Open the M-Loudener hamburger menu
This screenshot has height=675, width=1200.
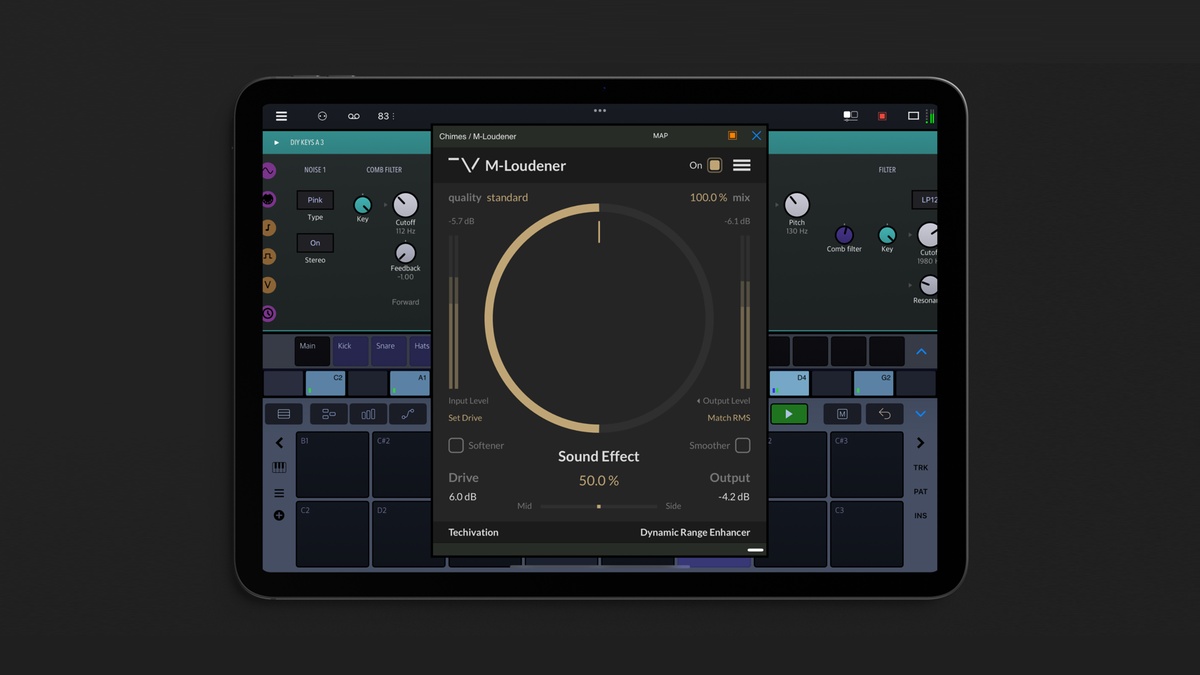point(742,165)
